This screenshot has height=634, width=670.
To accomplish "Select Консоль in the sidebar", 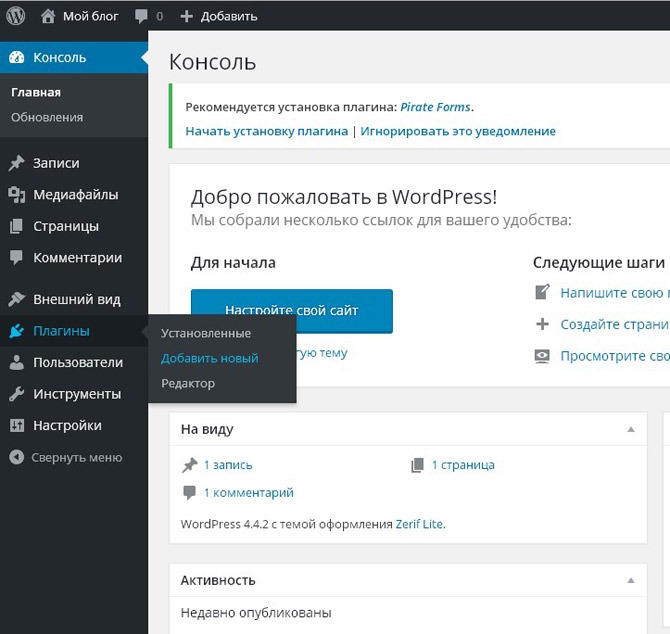I will coord(74,57).
